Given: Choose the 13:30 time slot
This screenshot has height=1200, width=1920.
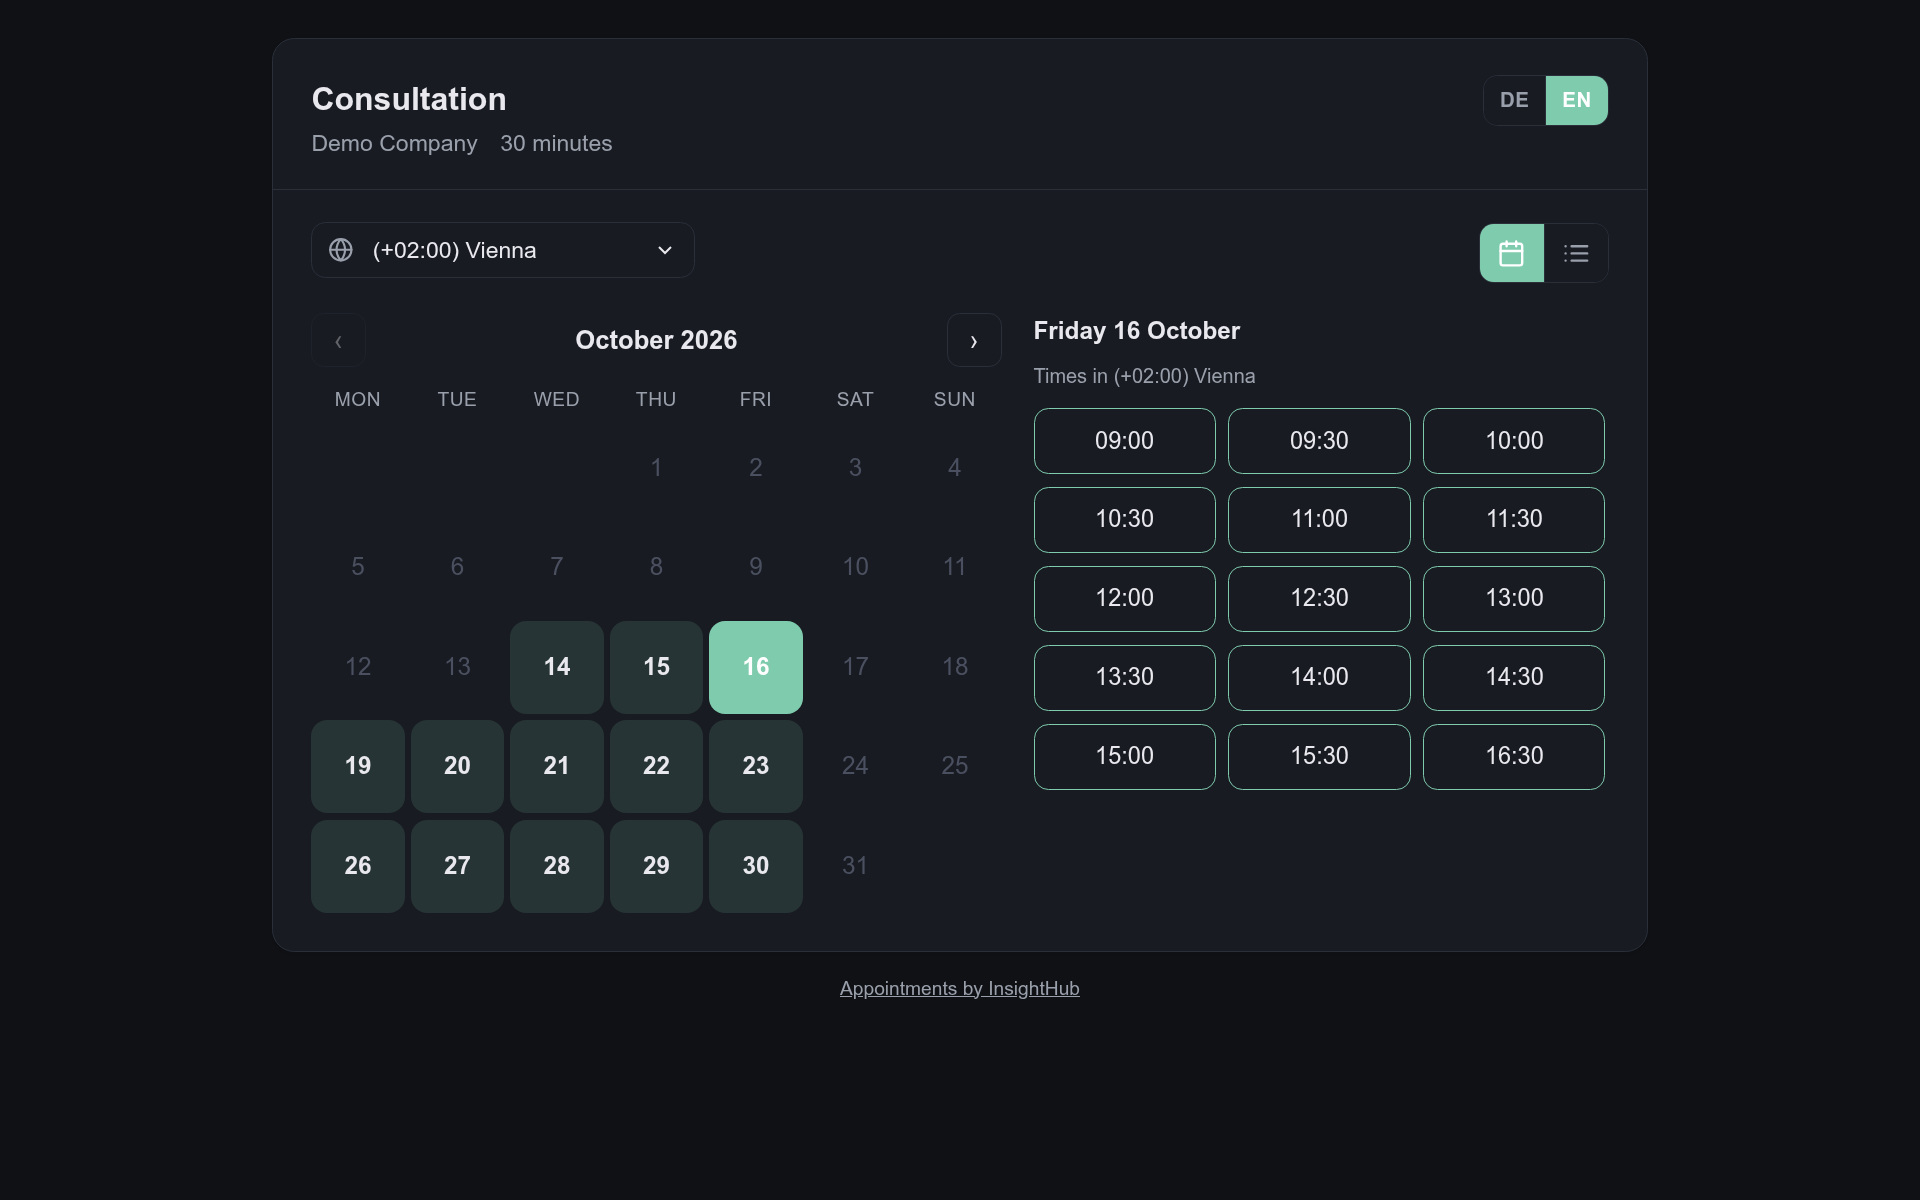Looking at the screenshot, I should pos(1125,678).
